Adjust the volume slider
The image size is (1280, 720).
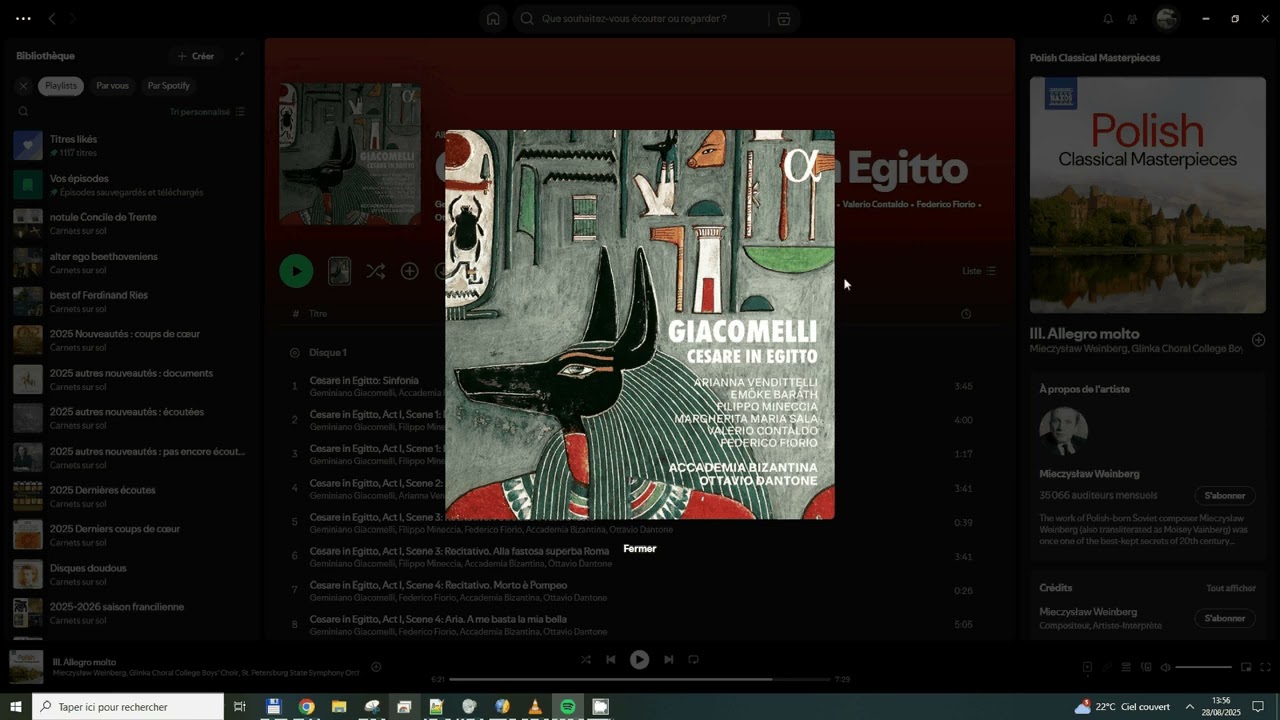pyautogui.click(x=1203, y=667)
